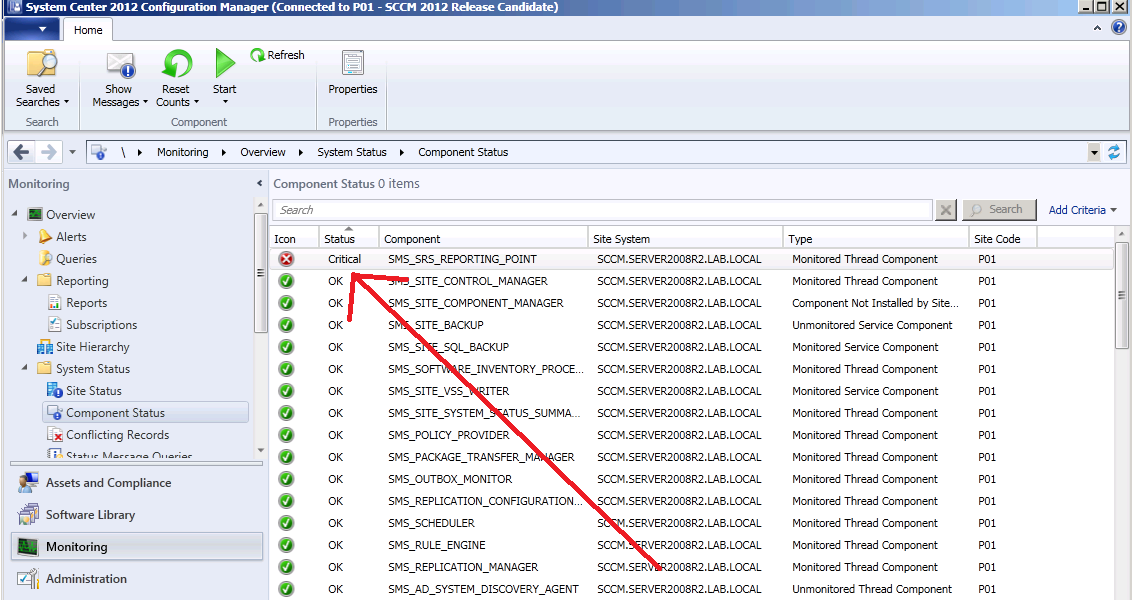Click the Conflicting Records node icon
Image resolution: width=1132 pixels, height=600 pixels.
pyautogui.click(x=55, y=435)
